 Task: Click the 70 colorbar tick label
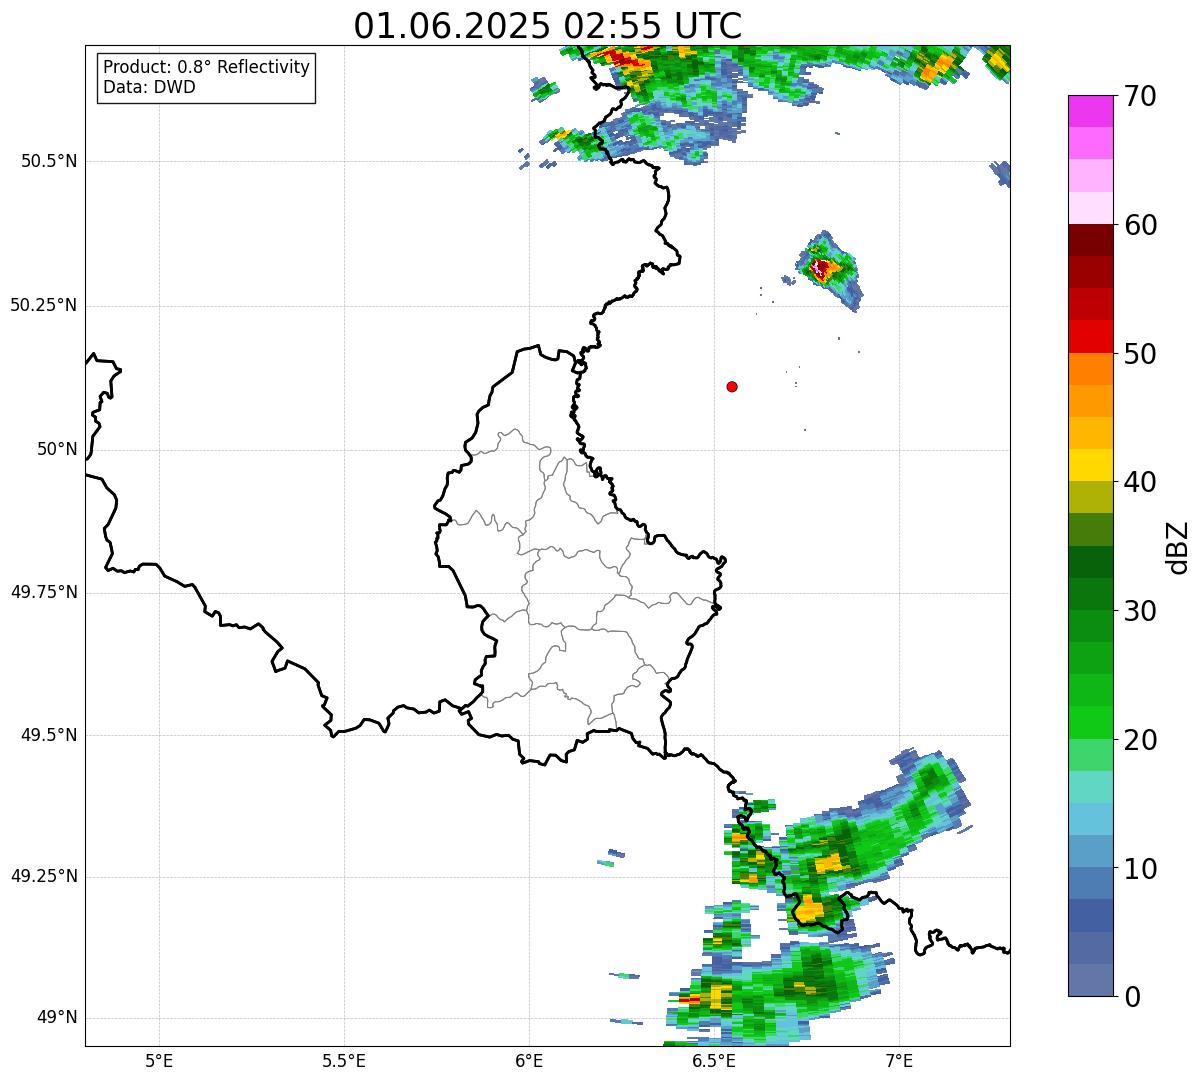click(x=1141, y=96)
